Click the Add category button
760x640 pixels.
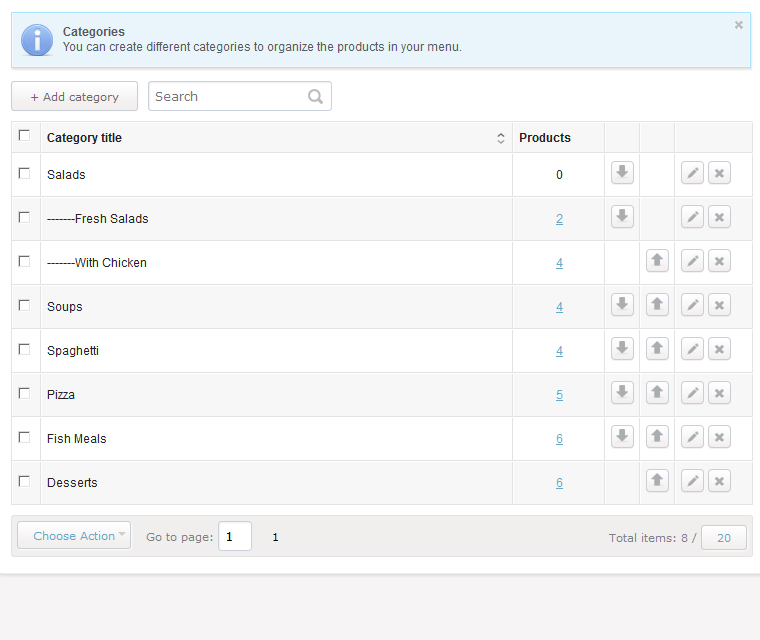(75, 96)
